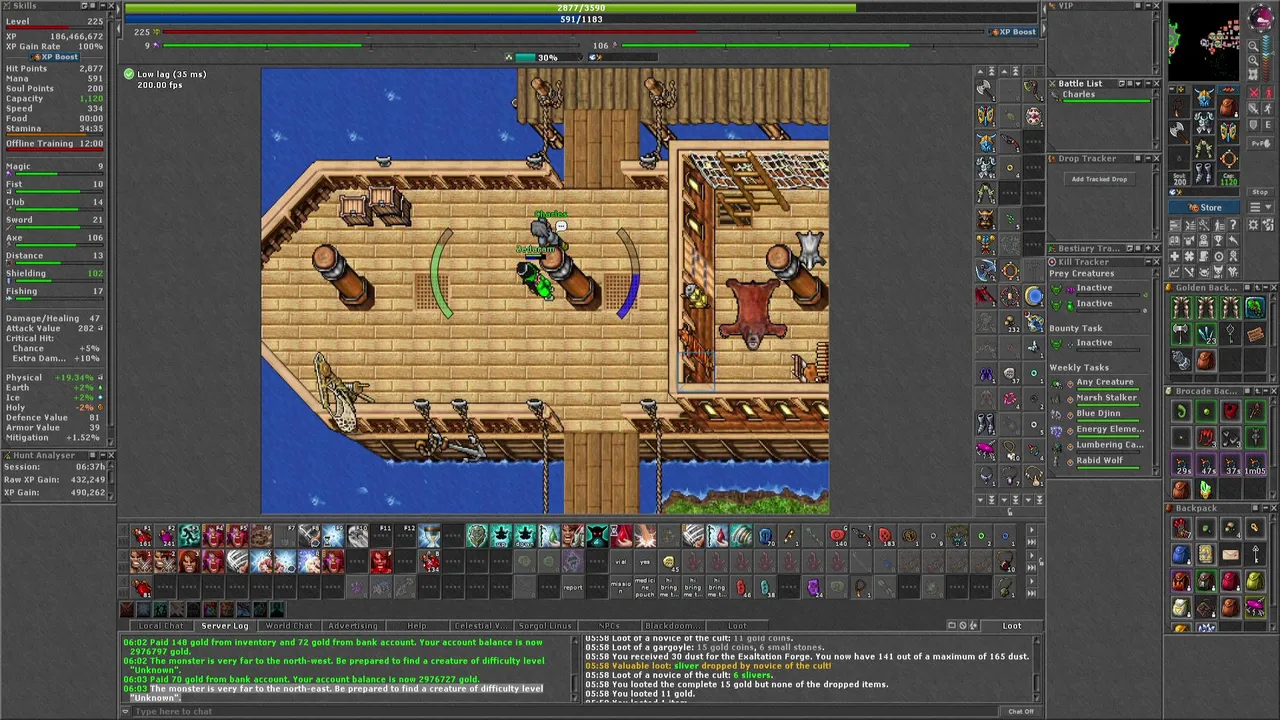
Task: Open the options gear icon
Action: click(1253, 225)
